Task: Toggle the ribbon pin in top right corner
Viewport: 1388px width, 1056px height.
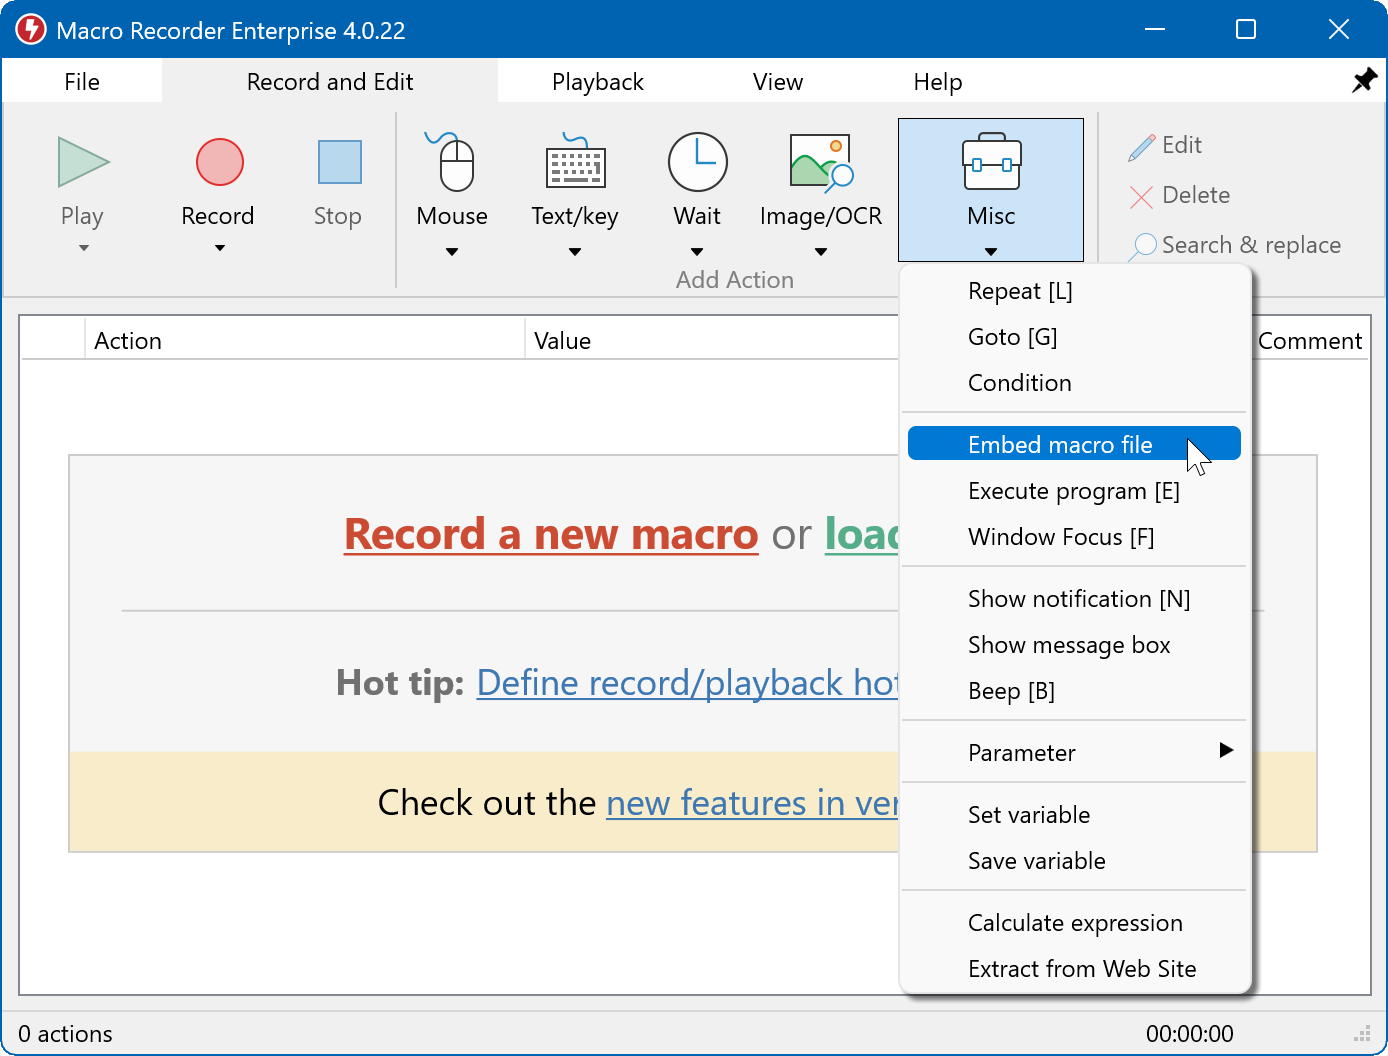Action: [x=1364, y=80]
